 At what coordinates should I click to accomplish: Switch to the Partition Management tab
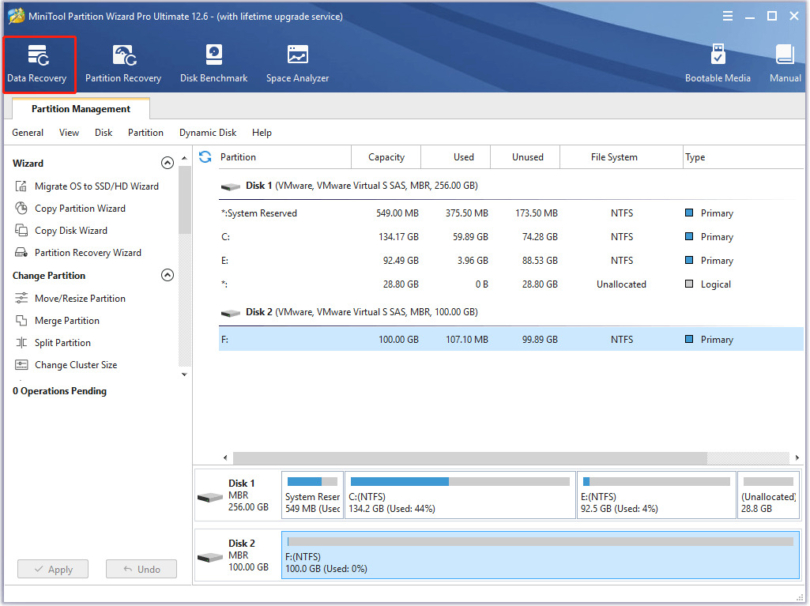tap(79, 109)
